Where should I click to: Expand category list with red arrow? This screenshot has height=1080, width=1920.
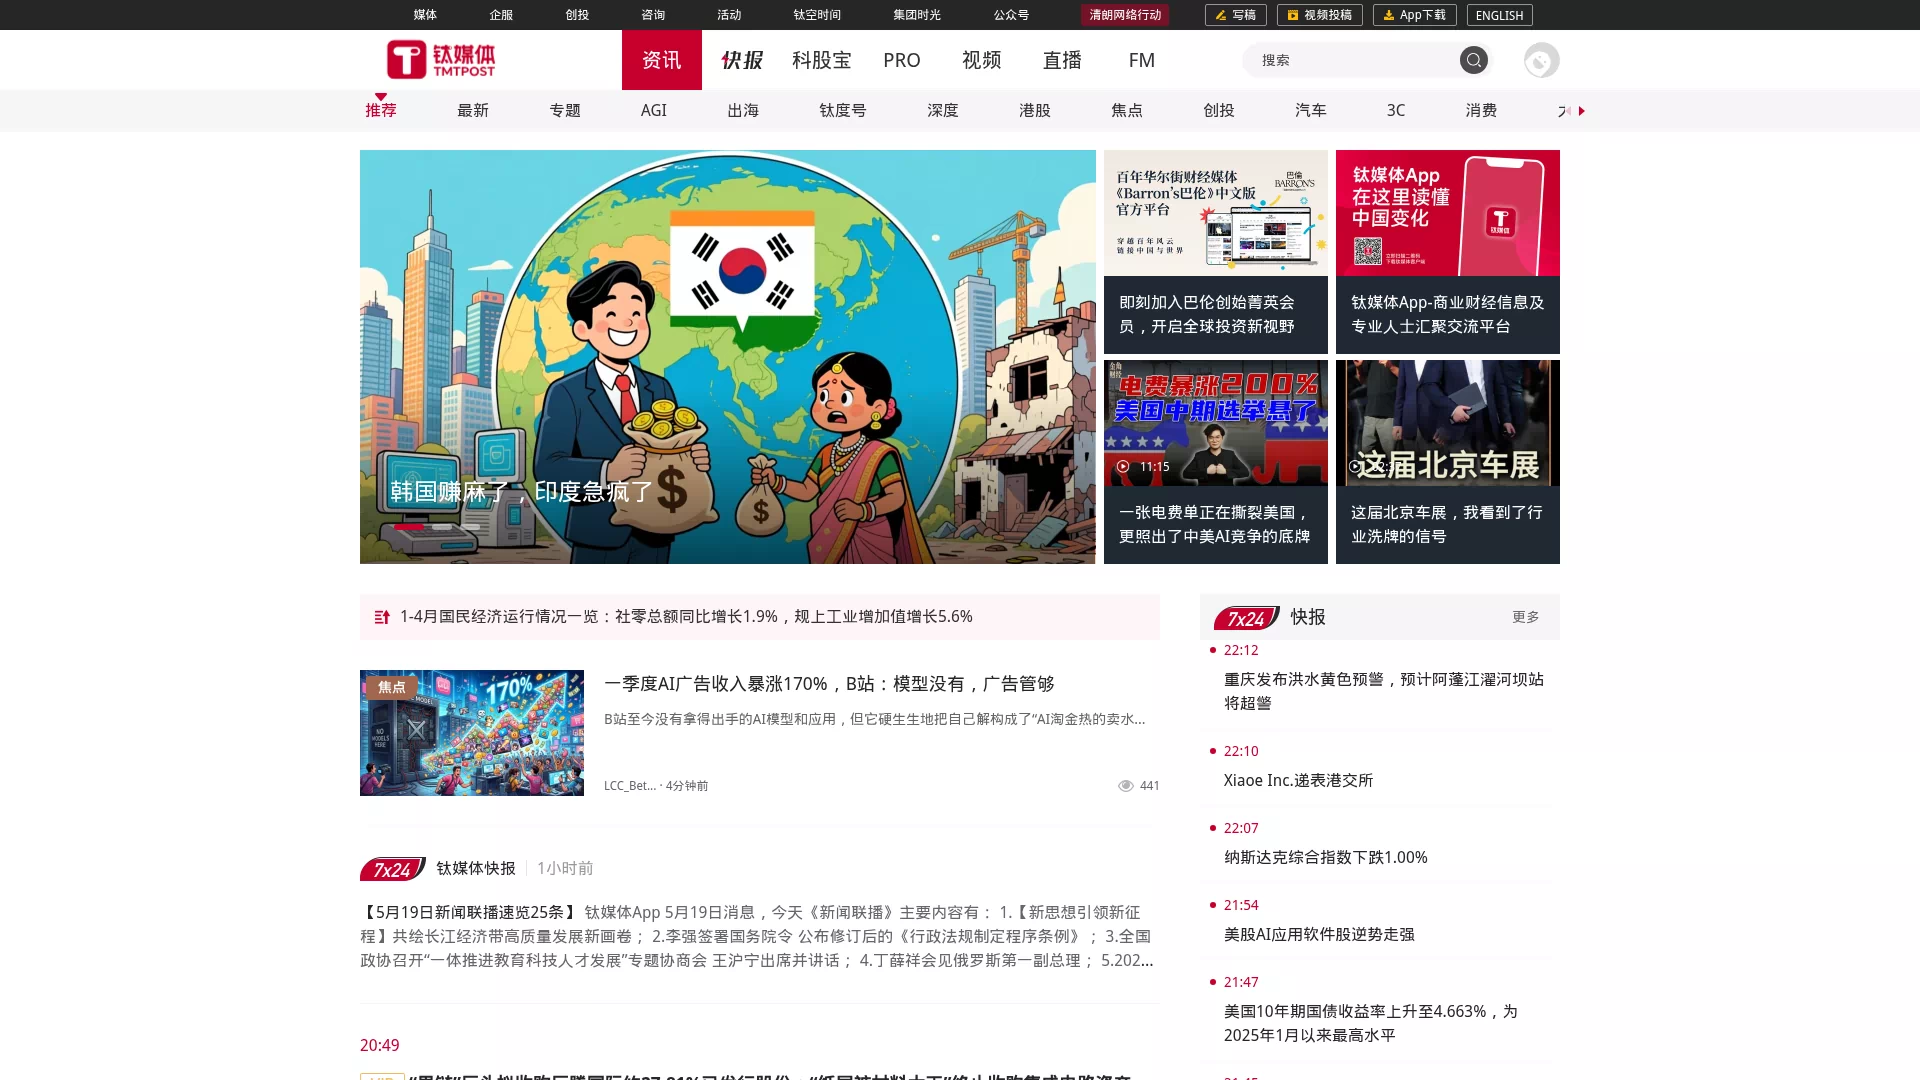click(x=1581, y=111)
